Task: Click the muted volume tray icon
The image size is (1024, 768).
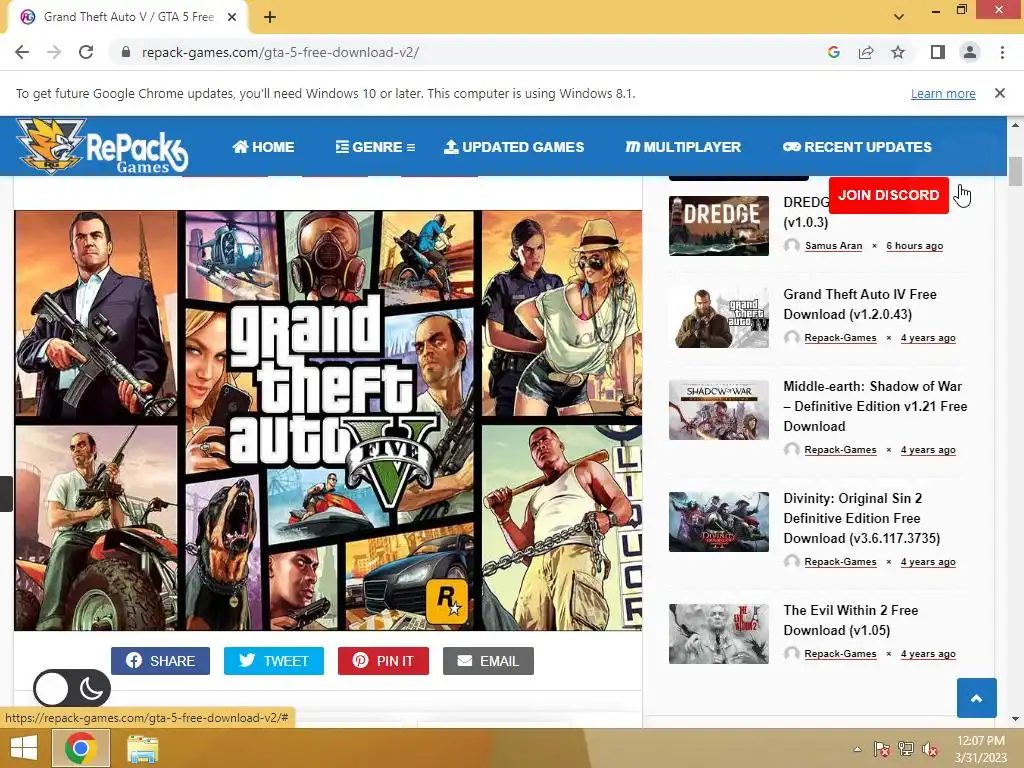Action: point(929,749)
